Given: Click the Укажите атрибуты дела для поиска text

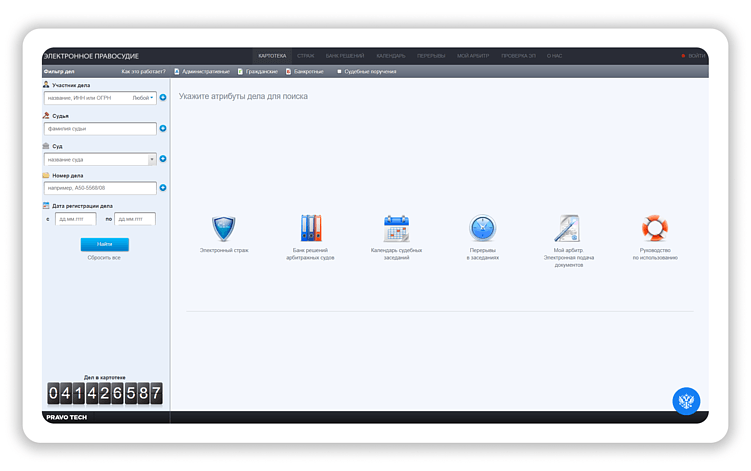Looking at the screenshot, I should click(243, 96).
